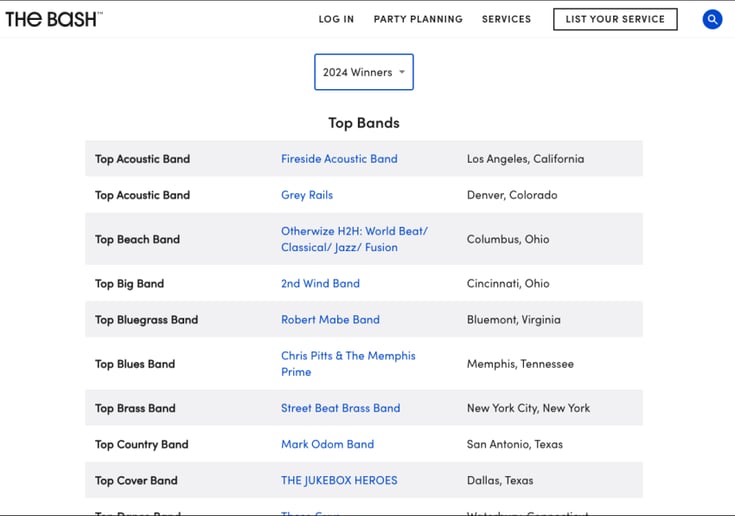
Task: Open Chris Pitts & The Memphis Prime link
Action: point(348,364)
